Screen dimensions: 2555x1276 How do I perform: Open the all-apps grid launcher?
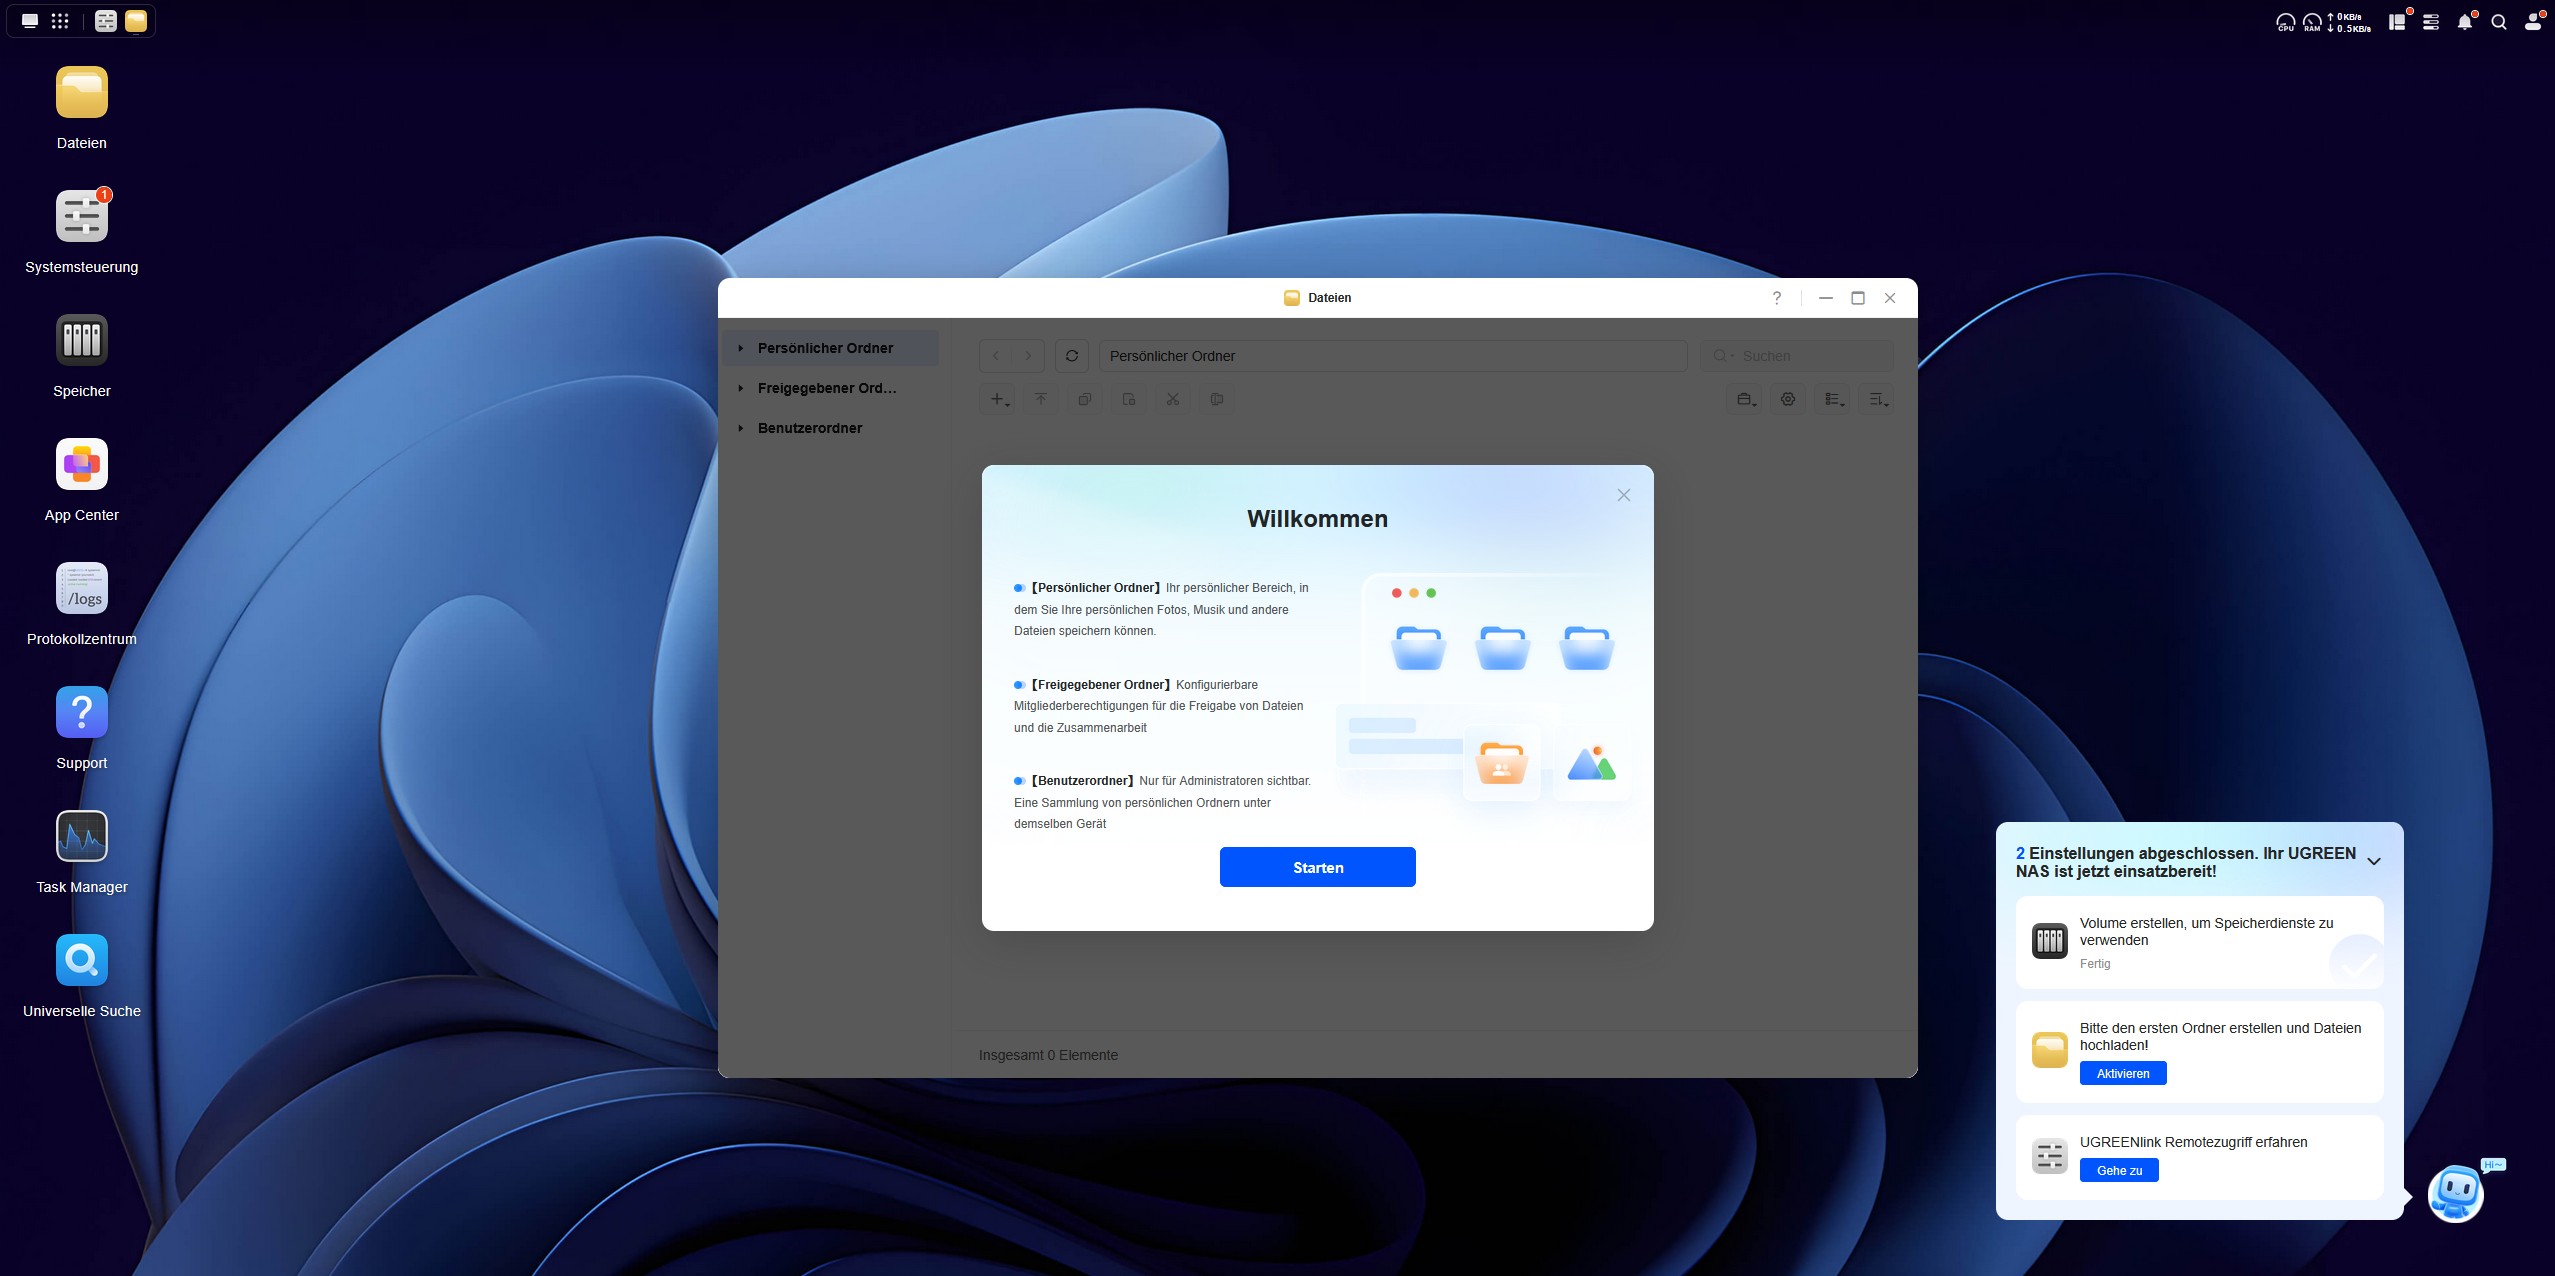coord(60,21)
